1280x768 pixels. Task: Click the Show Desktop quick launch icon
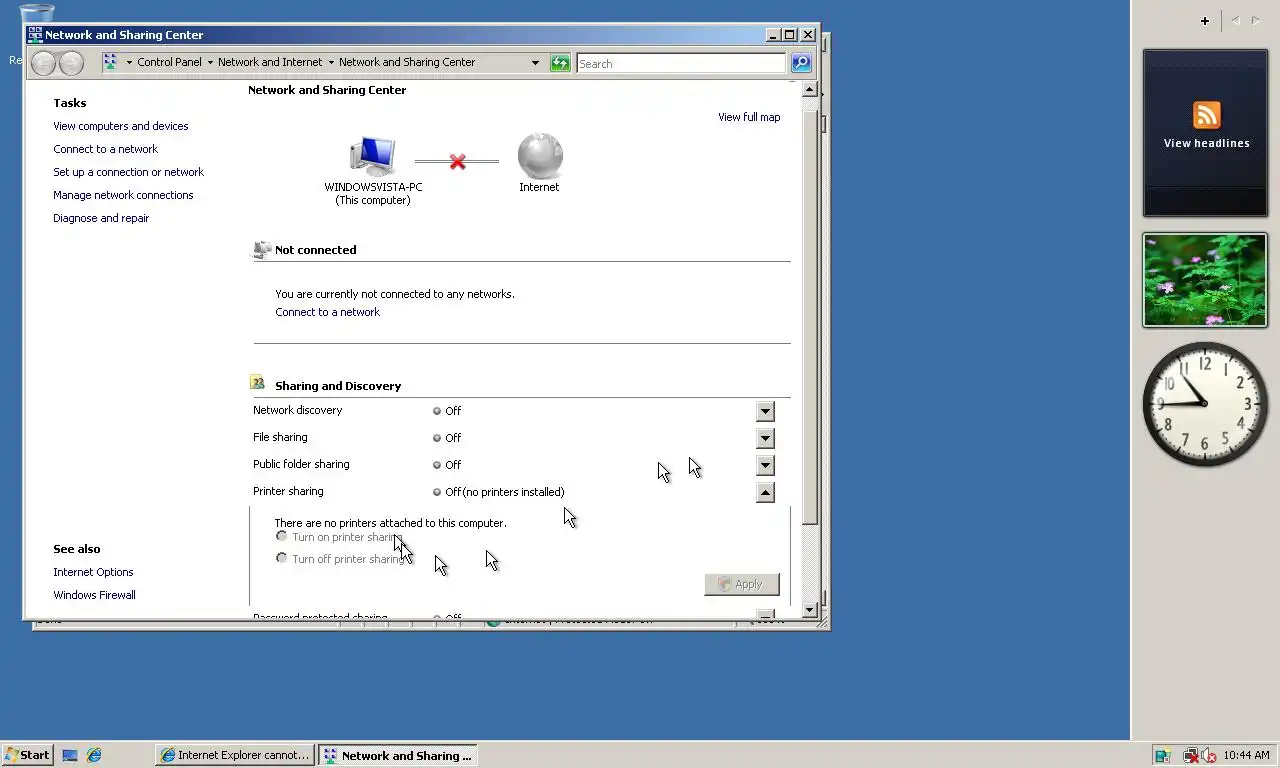click(x=70, y=755)
